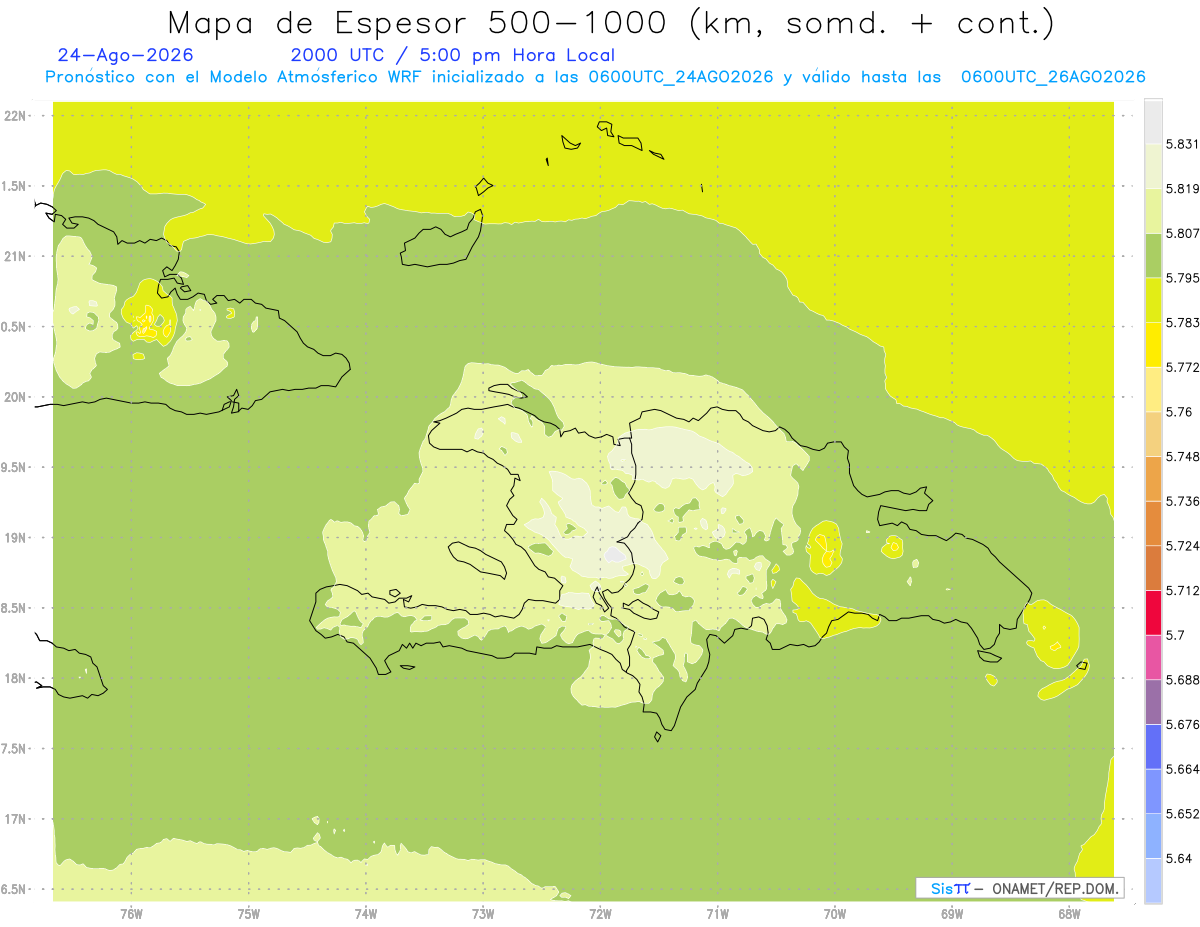Click the legend value "5.795"
This screenshot has height=927, width=1200.
point(1182,278)
